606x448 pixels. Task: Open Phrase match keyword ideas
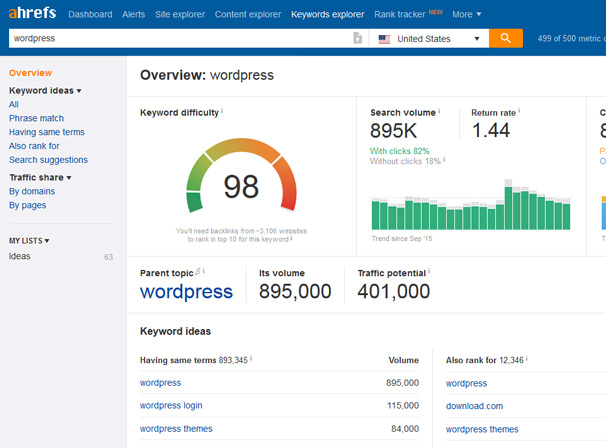click(x=36, y=118)
